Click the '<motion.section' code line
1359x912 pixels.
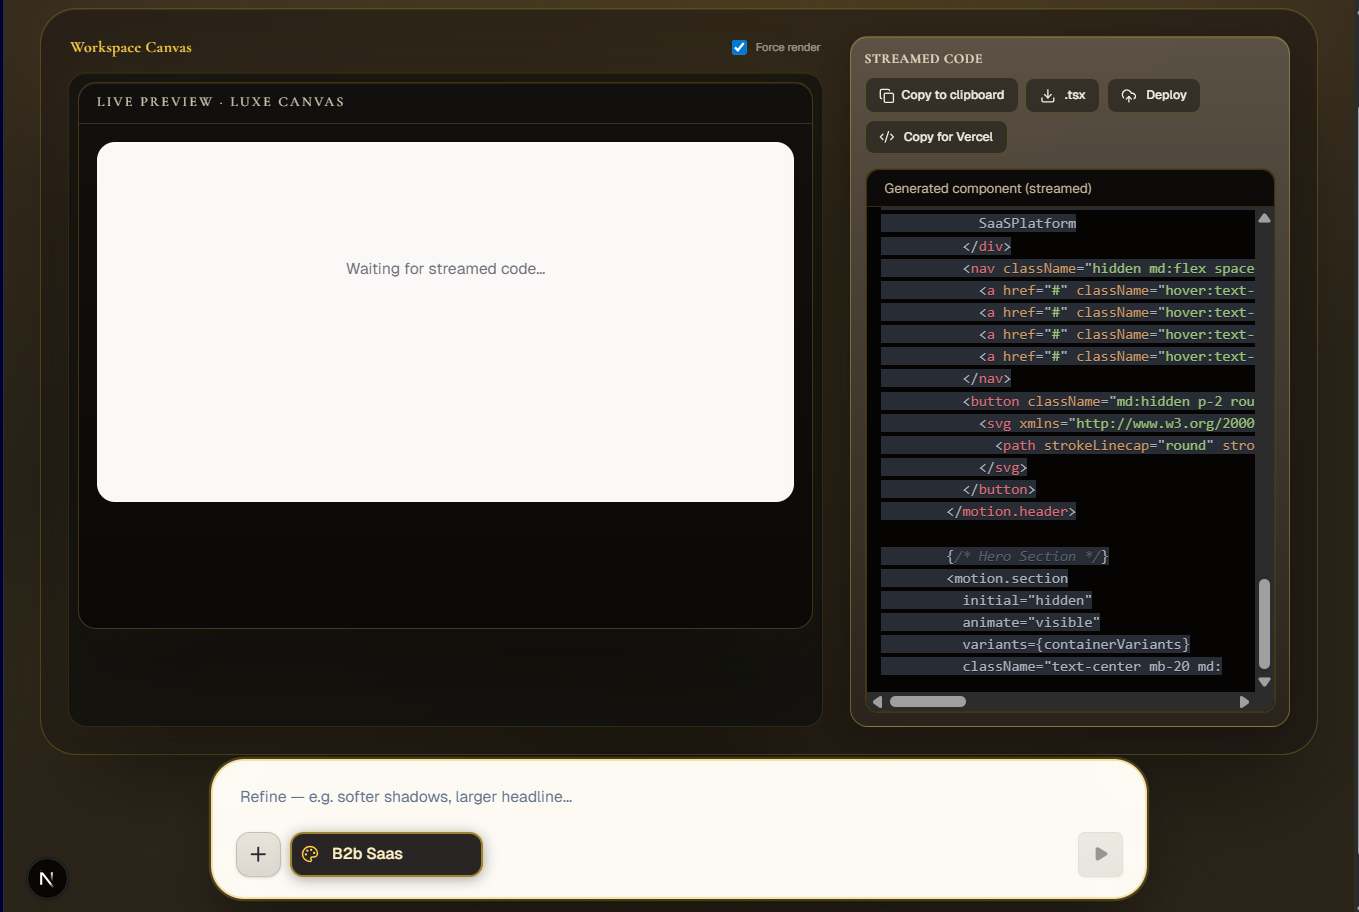pyautogui.click(x=1007, y=579)
